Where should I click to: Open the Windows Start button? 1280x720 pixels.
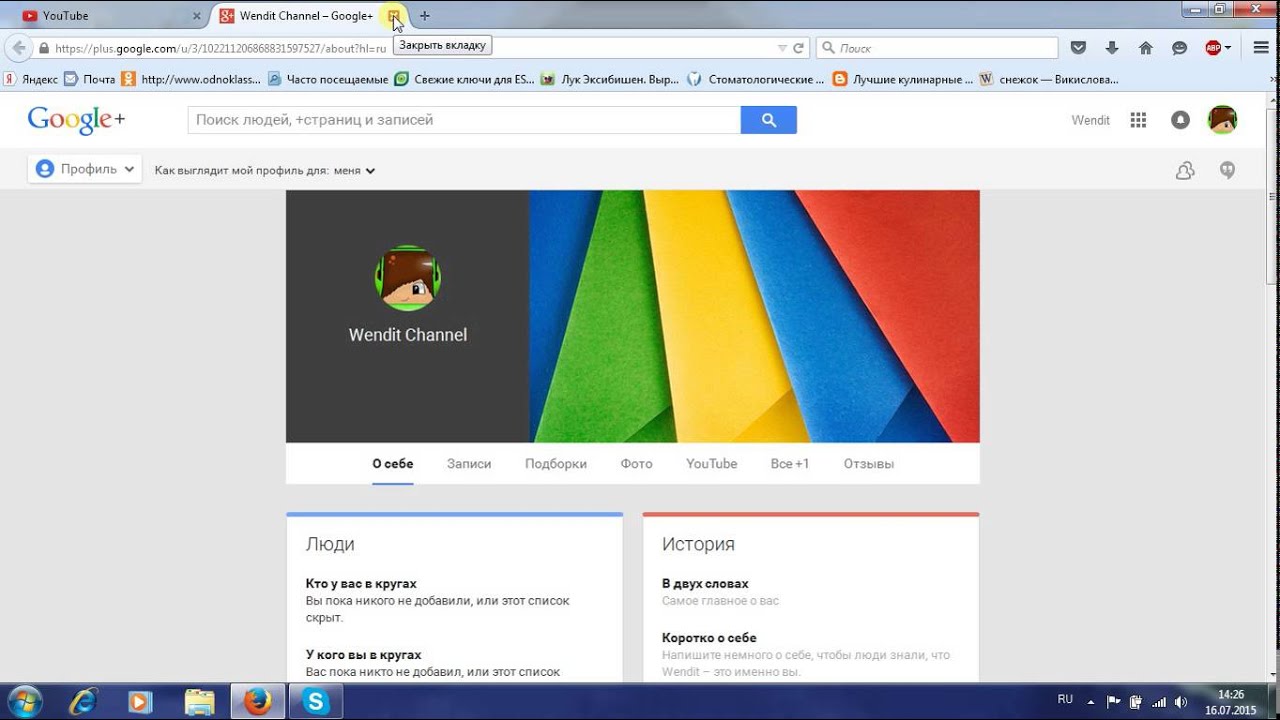click(x=24, y=702)
